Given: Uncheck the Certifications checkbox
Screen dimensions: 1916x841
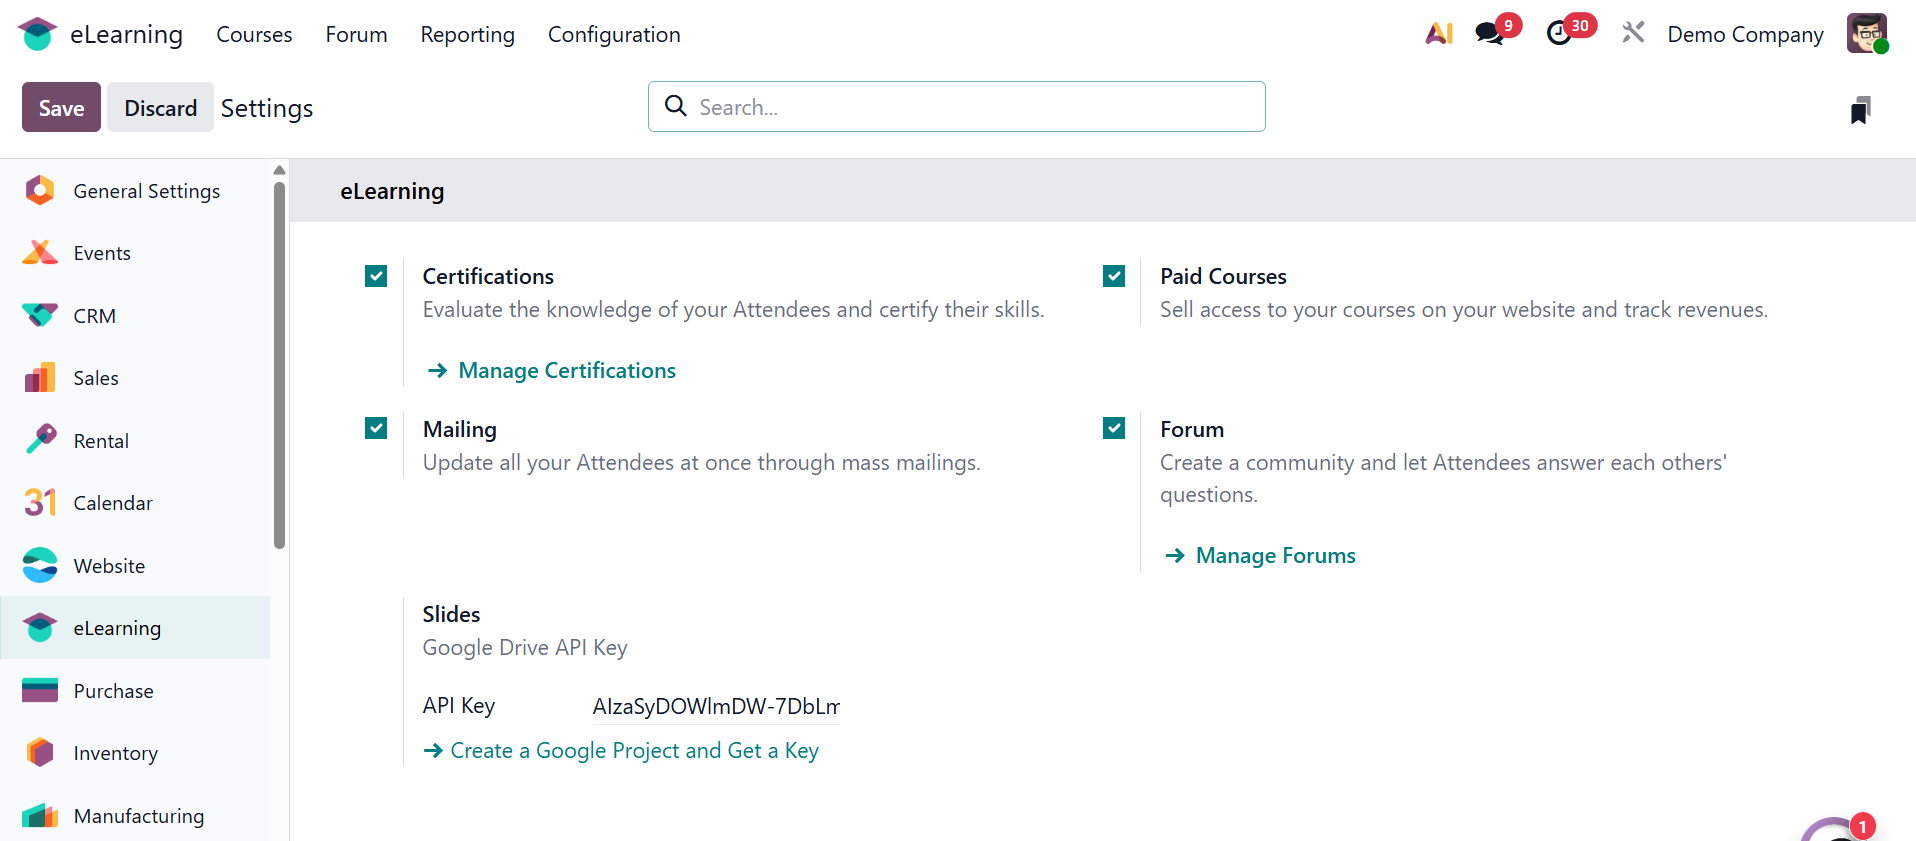Looking at the screenshot, I should pyautogui.click(x=376, y=276).
